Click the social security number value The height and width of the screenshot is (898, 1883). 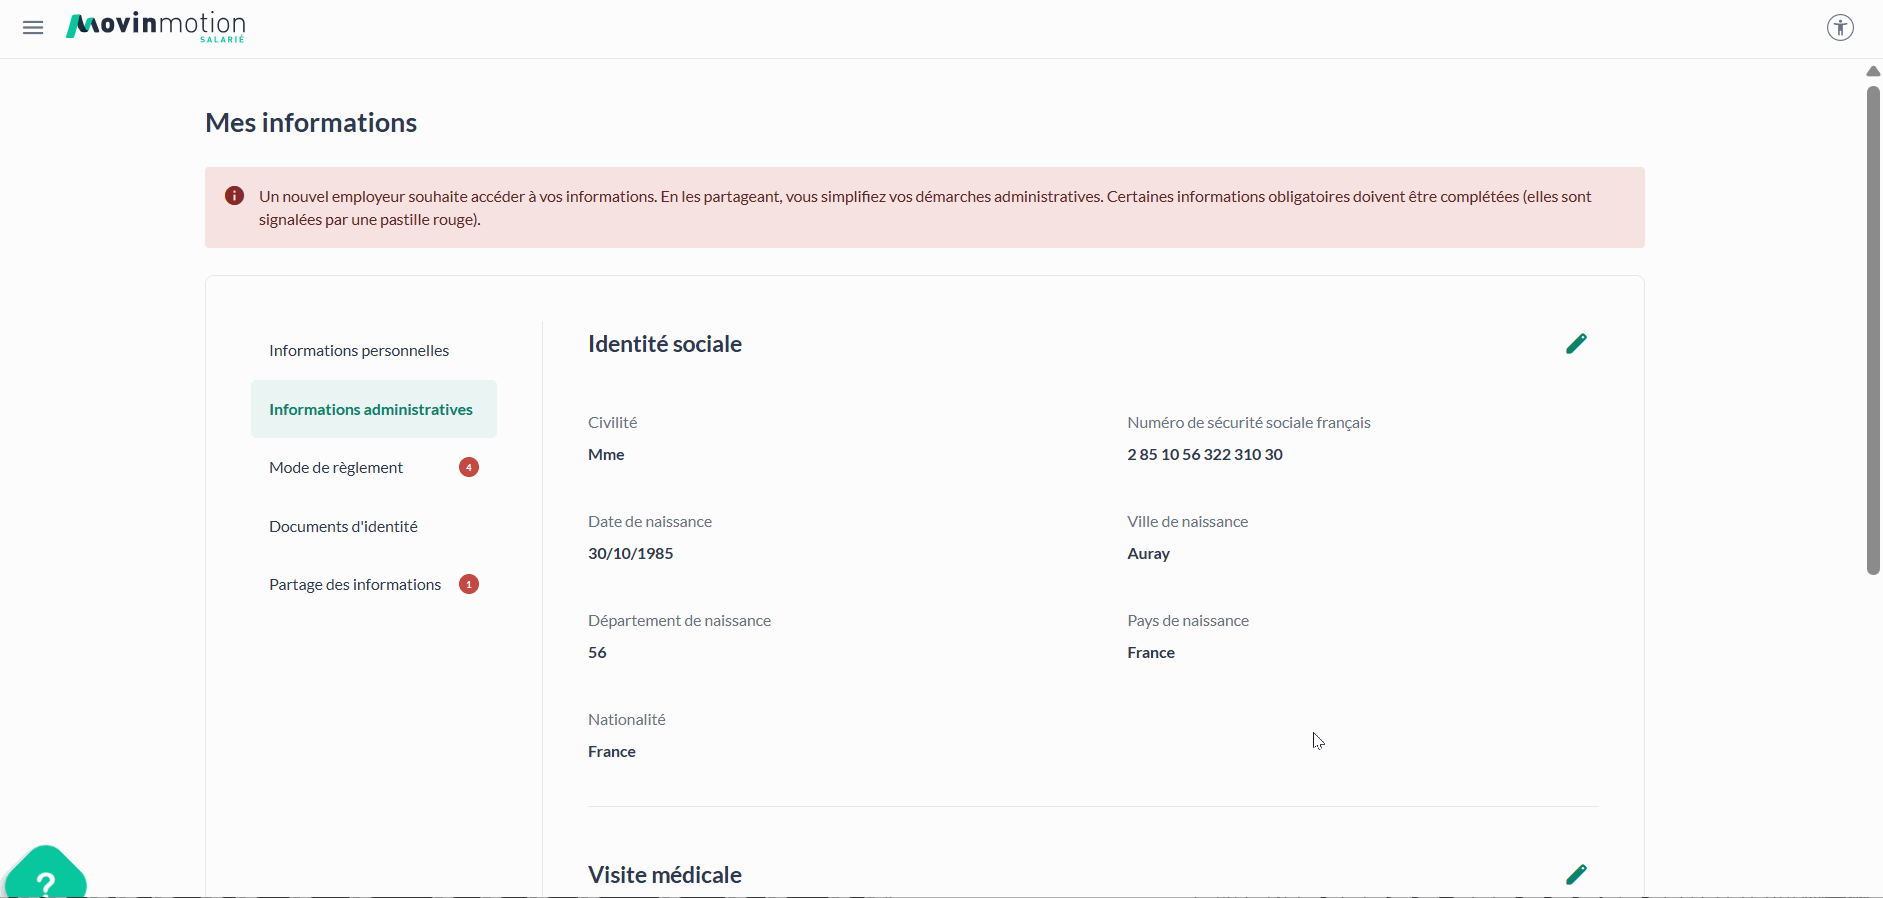[1204, 455]
